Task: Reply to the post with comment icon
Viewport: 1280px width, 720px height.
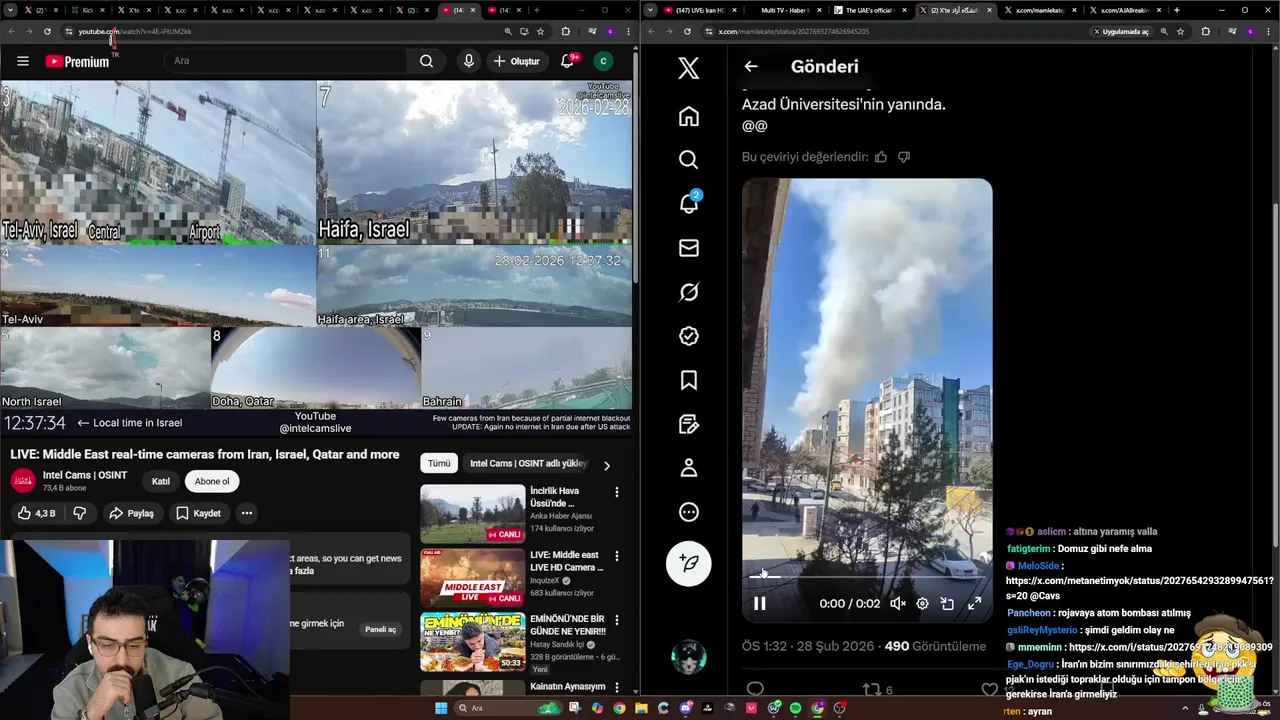Action: click(x=755, y=689)
